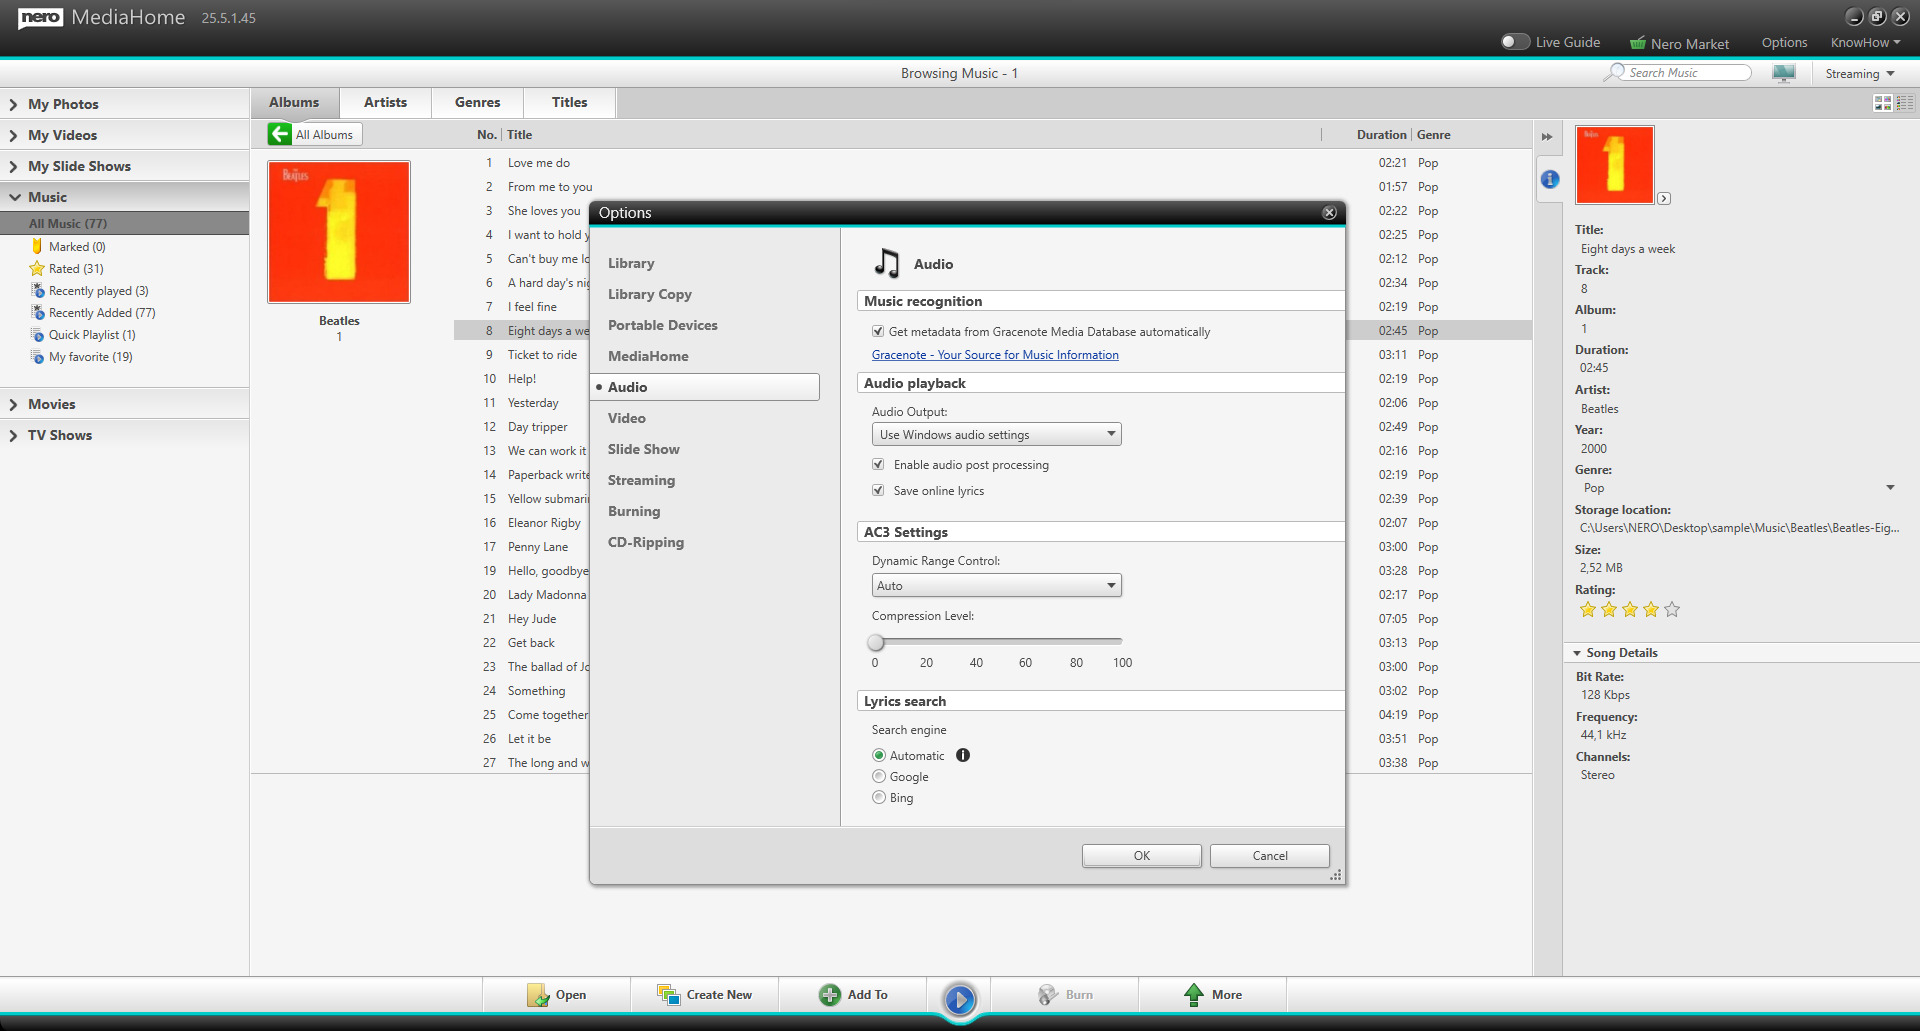Click the green All Albums back arrow
The width and height of the screenshot is (1920, 1031).
[280, 135]
